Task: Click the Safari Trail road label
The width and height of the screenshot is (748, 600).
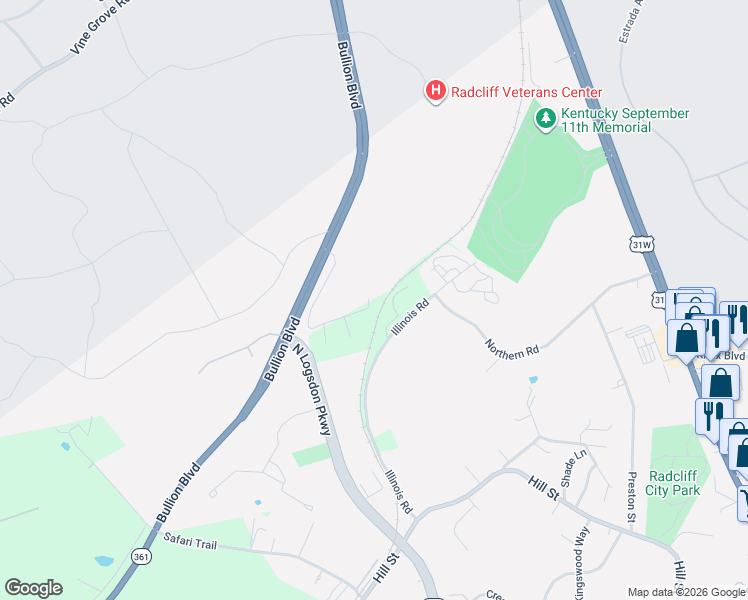Action: [x=190, y=541]
